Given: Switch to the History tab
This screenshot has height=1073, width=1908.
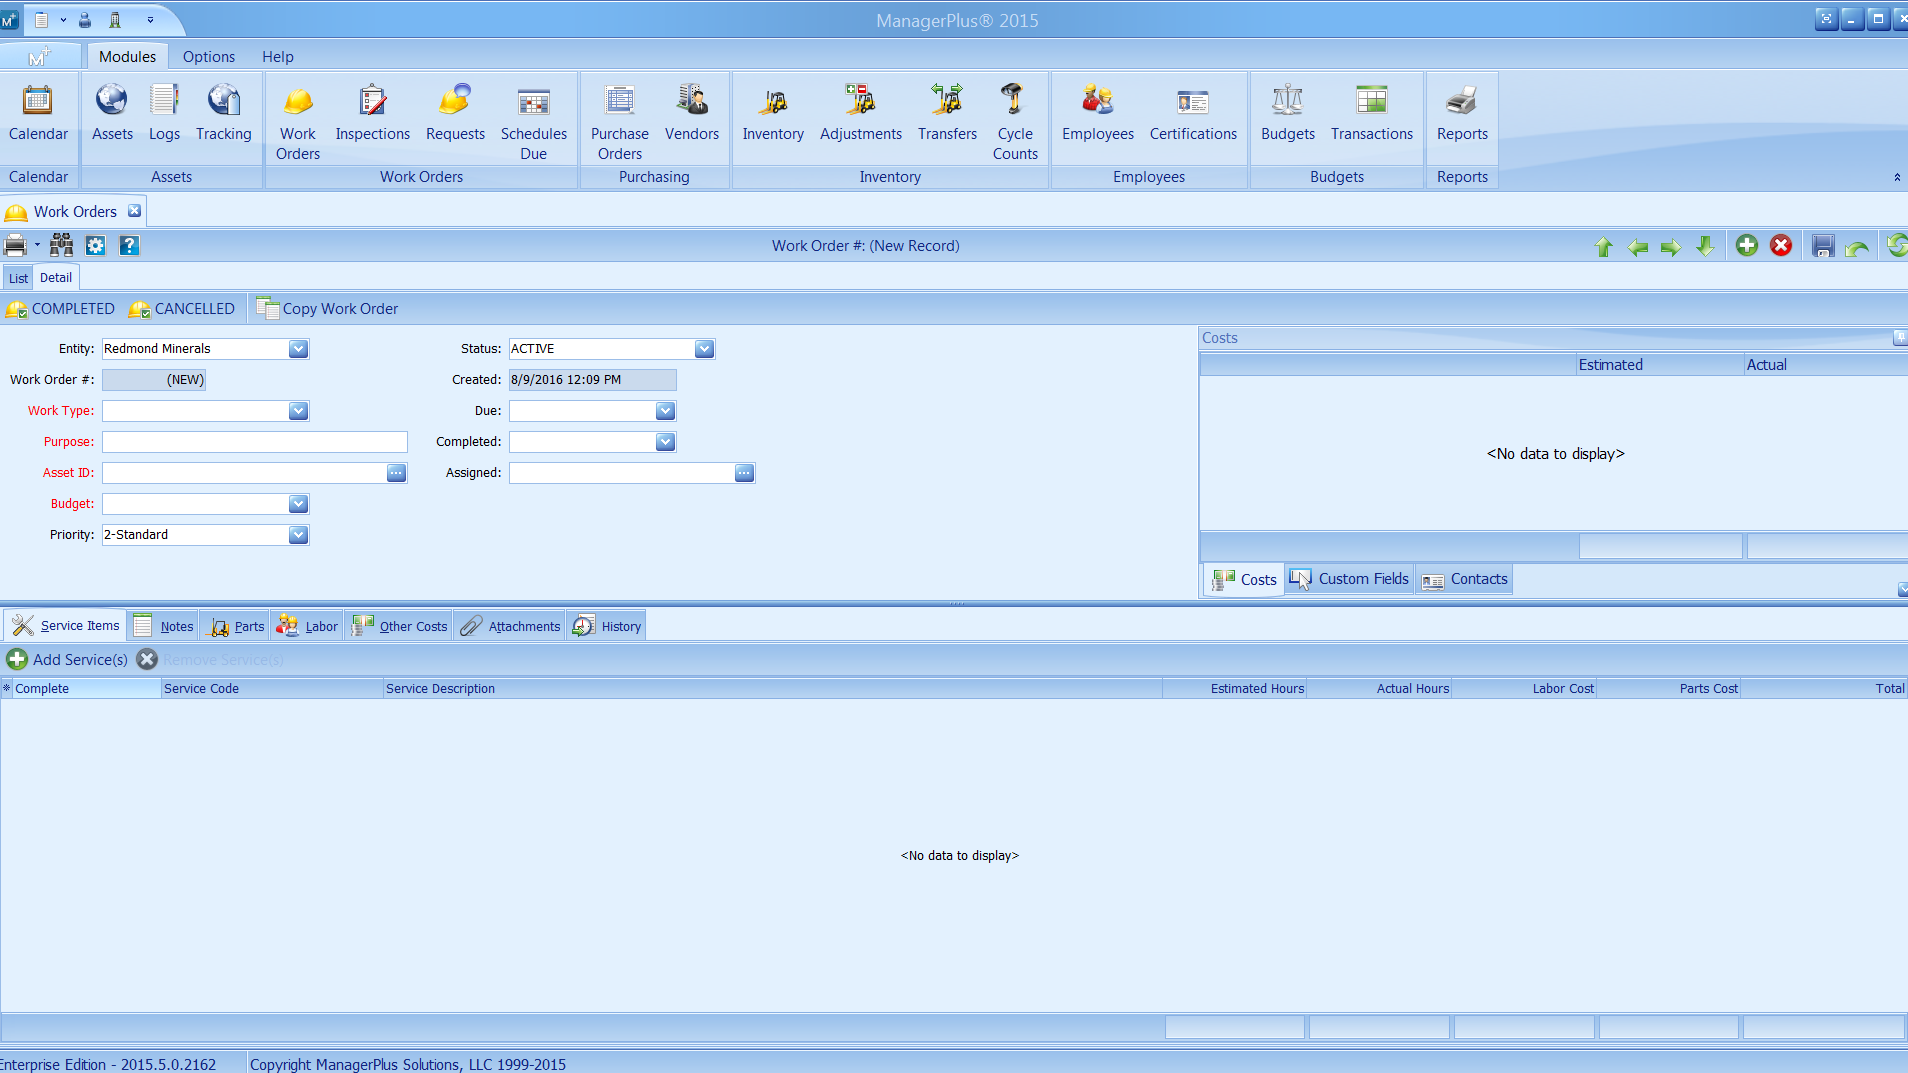Looking at the screenshot, I should (x=607, y=626).
